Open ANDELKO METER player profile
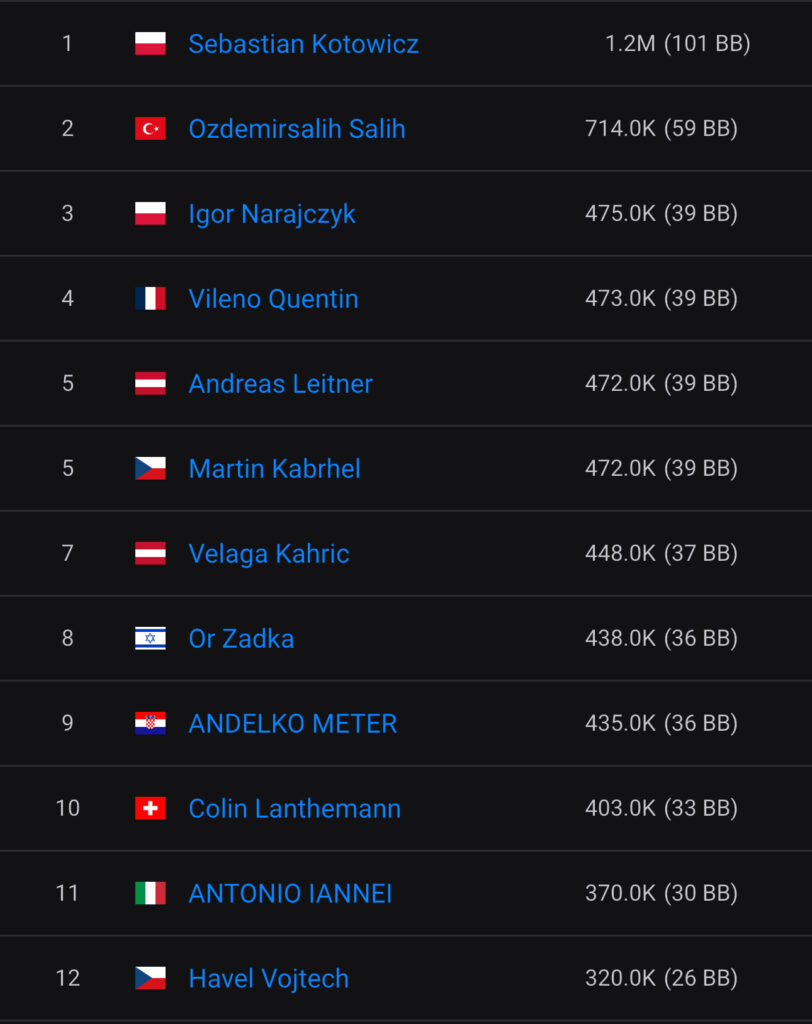Viewport: 812px width, 1024px height. [x=293, y=724]
